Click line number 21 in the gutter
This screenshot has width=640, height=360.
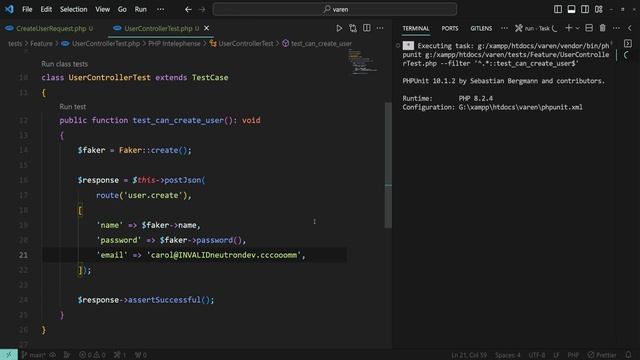[23, 255]
